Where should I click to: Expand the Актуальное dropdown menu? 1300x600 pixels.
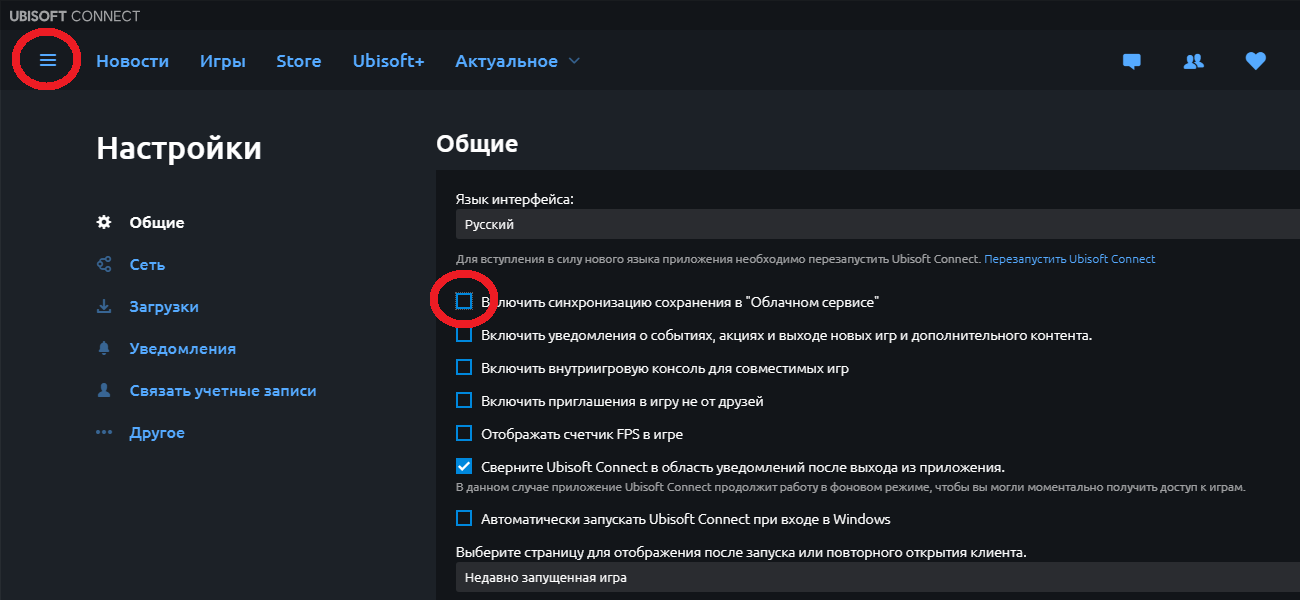(x=517, y=61)
